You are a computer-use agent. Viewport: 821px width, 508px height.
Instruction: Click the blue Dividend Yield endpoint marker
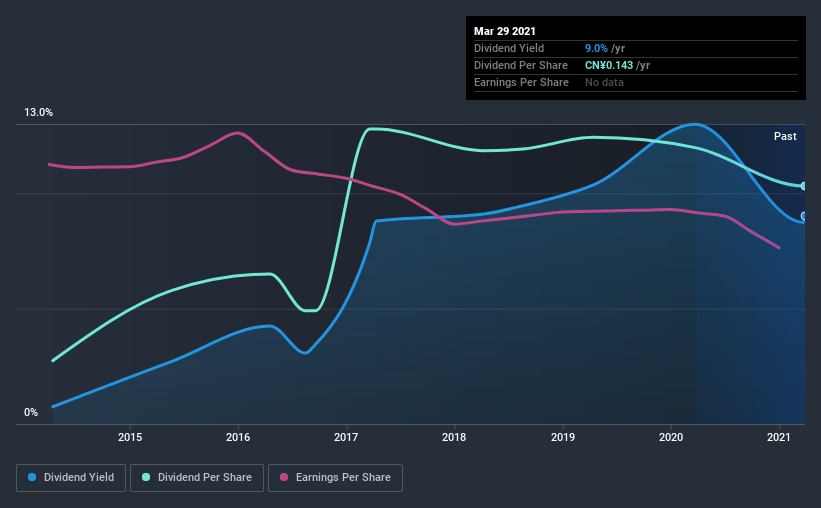pyautogui.click(x=803, y=216)
